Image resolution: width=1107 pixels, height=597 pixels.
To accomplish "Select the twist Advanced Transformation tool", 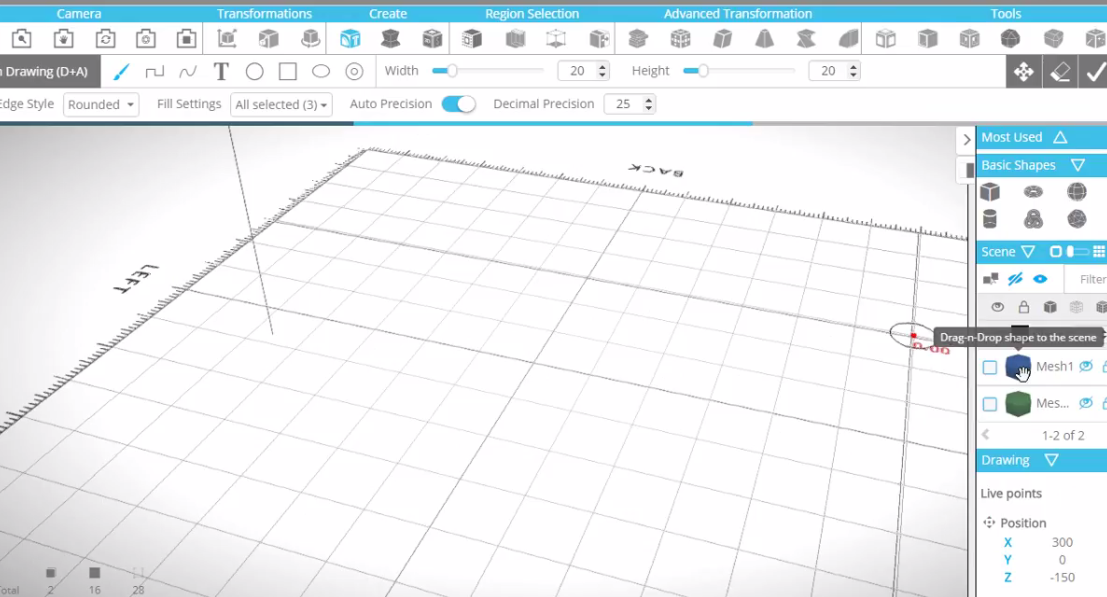I will [x=806, y=39].
